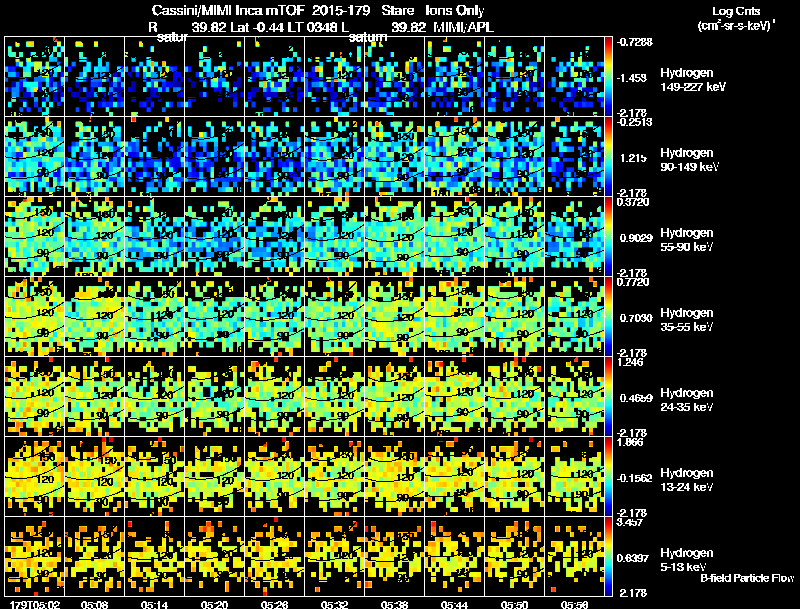Click the Hydrogen 90-149 keV color bar
The width and height of the screenshot is (800, 609).
tap(608, 157)
